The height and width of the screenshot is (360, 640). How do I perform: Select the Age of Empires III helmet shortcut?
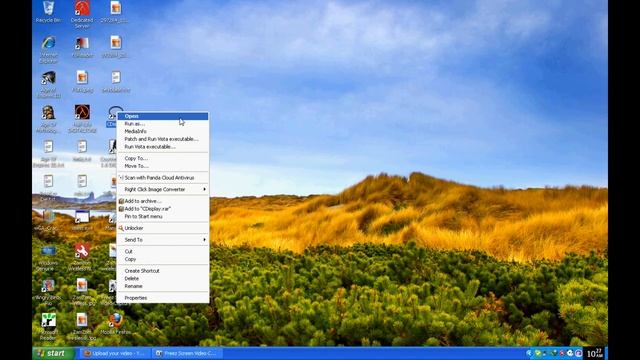(48, 84)
